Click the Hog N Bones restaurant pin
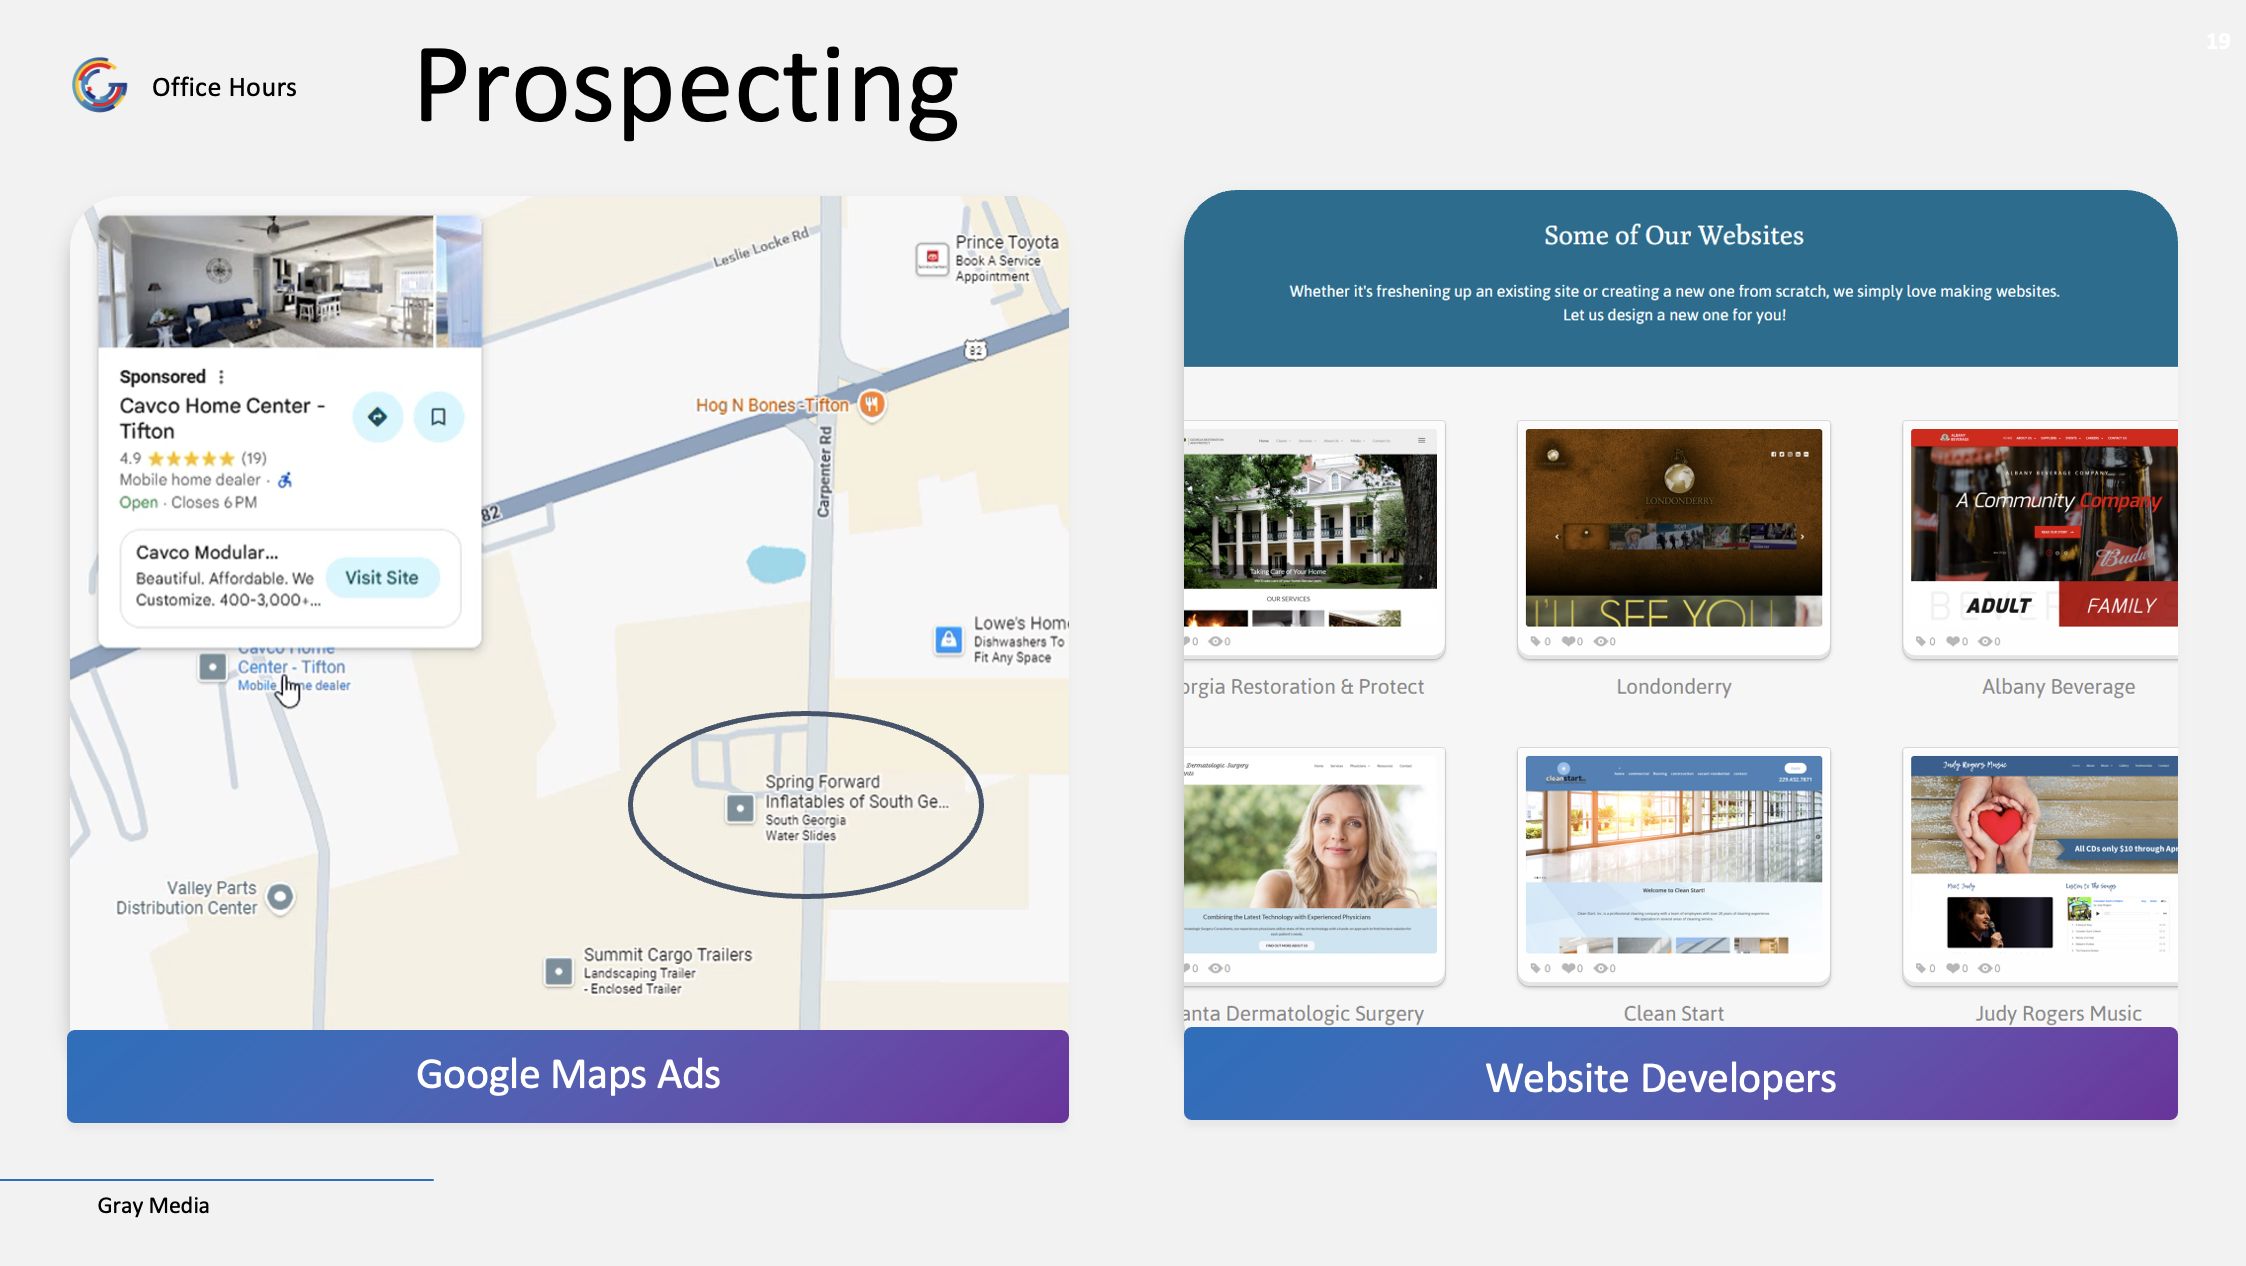This screenshot has height=1266, width=2246. tap(872, 404)
